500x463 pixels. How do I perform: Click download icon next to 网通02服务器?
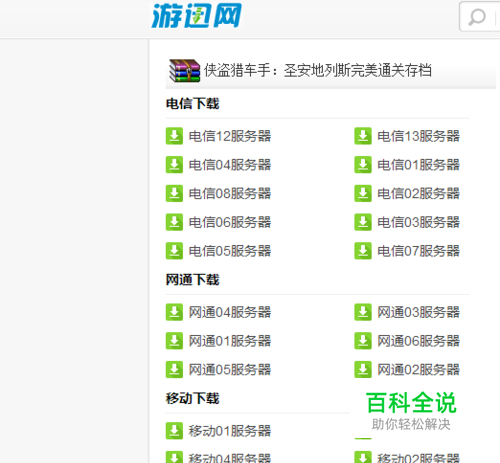click(363, 369)
